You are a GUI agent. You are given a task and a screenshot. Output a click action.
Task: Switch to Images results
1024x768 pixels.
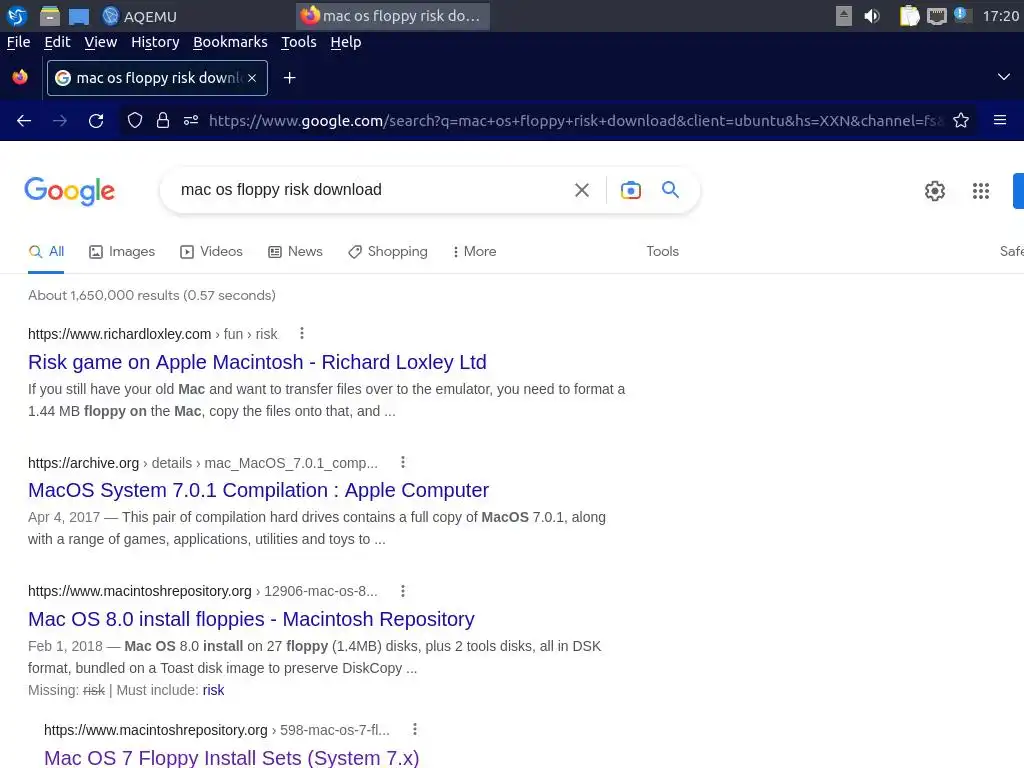(x=122, y=251)
